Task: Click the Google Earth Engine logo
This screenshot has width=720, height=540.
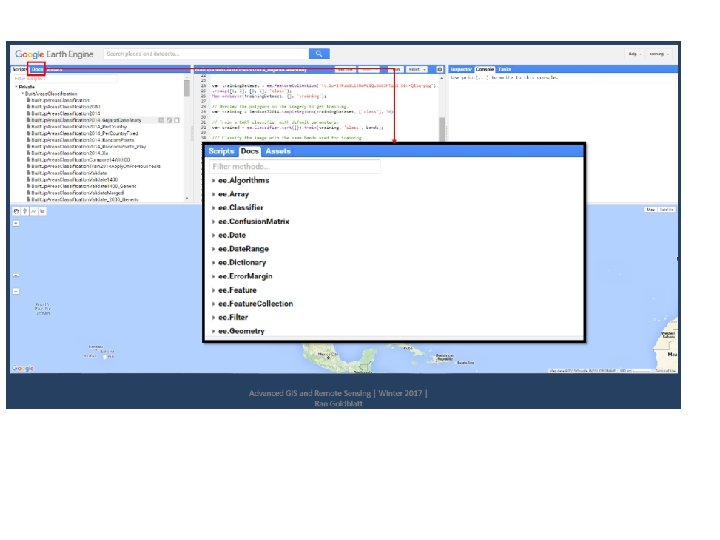Action: (x=54, y=54)
